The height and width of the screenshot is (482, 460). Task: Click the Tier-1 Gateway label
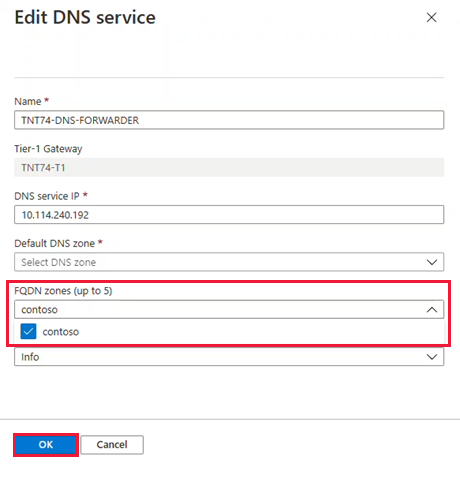pos(48,149)
